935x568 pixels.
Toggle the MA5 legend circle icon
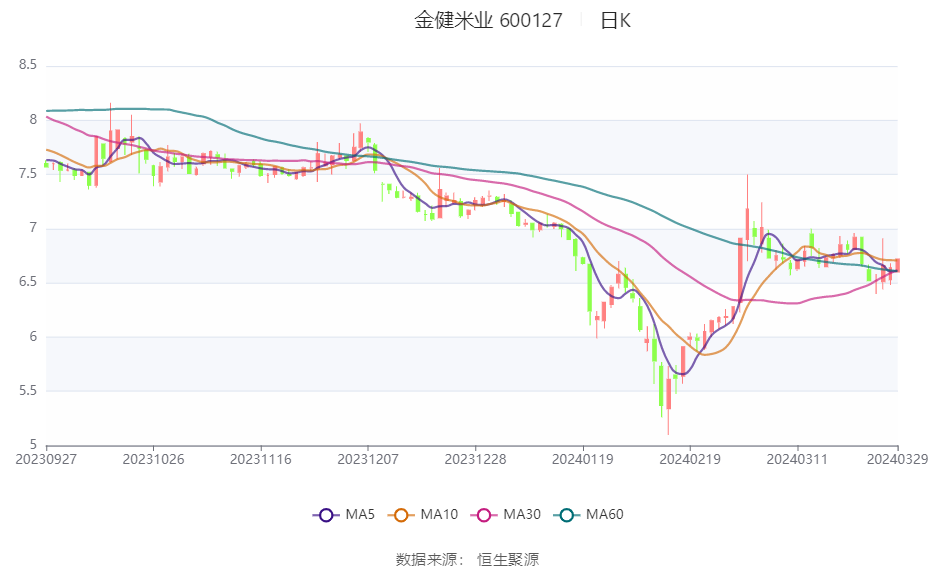point(326,515)
